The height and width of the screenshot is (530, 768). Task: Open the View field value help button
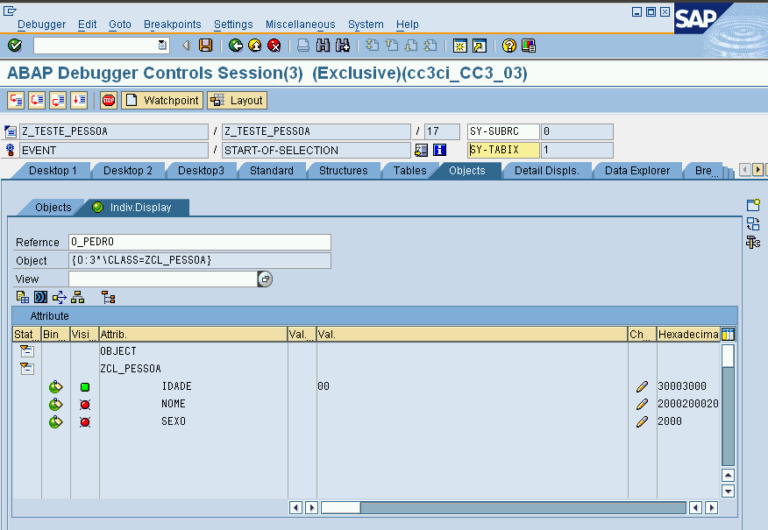tap(265, 279)
